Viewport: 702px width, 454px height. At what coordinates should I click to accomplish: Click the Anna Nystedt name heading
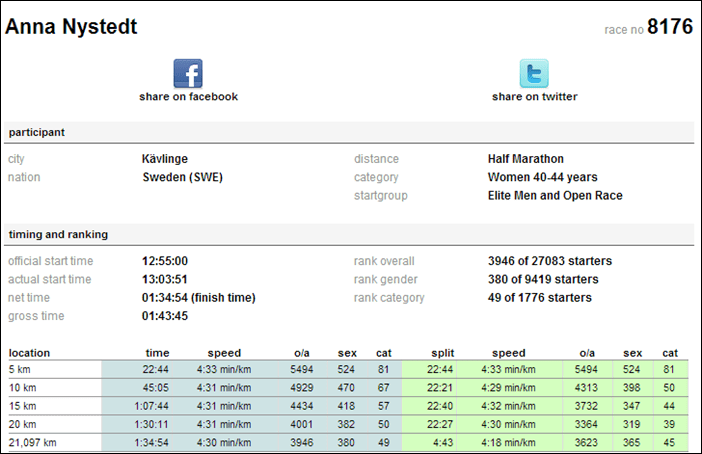pos(71,27)
